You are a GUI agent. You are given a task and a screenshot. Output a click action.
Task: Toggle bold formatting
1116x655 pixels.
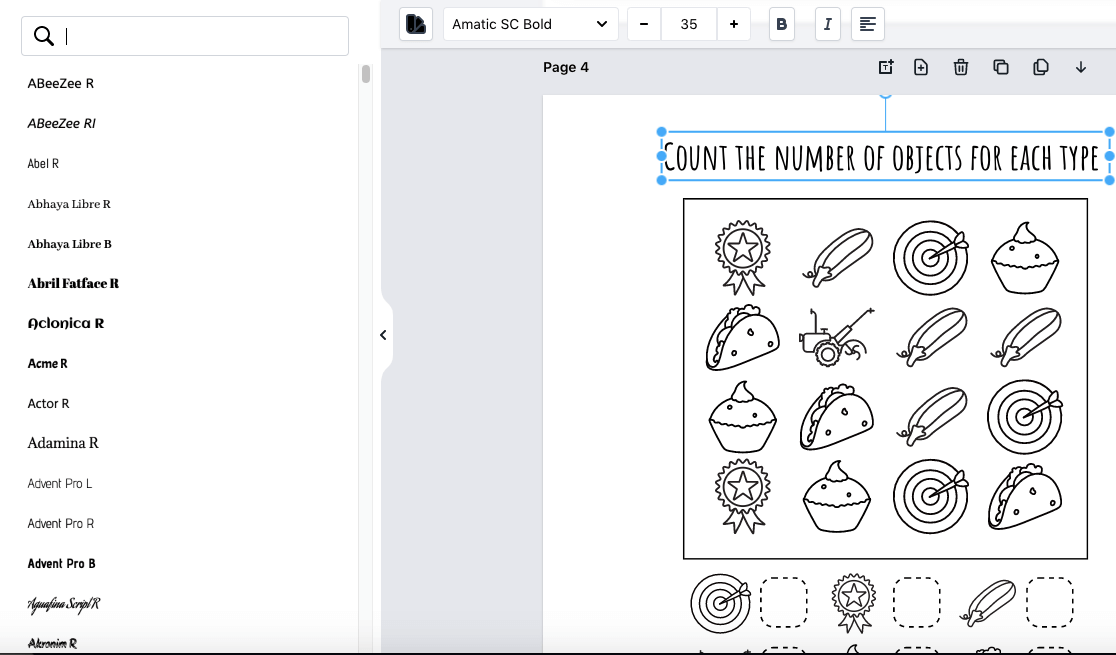click(x=782, y=24)
